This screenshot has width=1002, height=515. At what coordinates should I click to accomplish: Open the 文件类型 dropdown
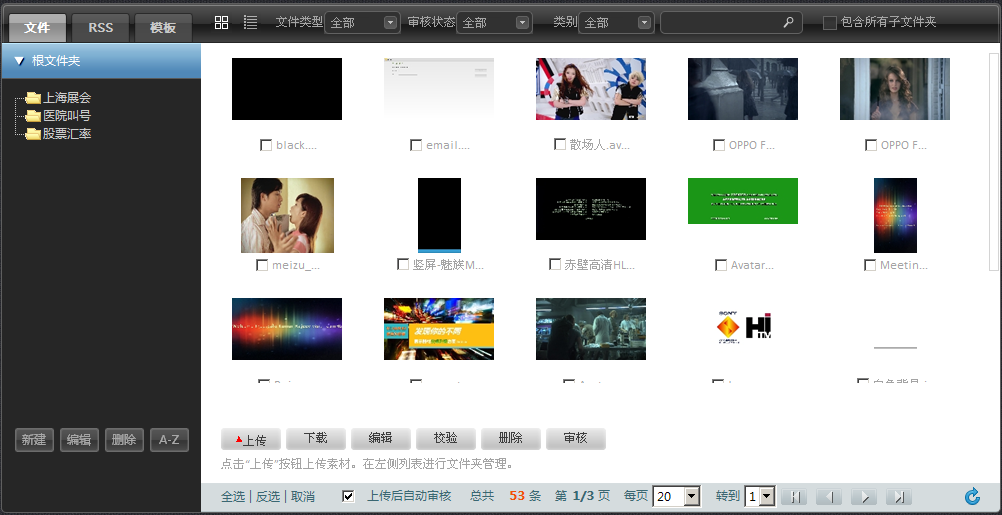[362, 22]
